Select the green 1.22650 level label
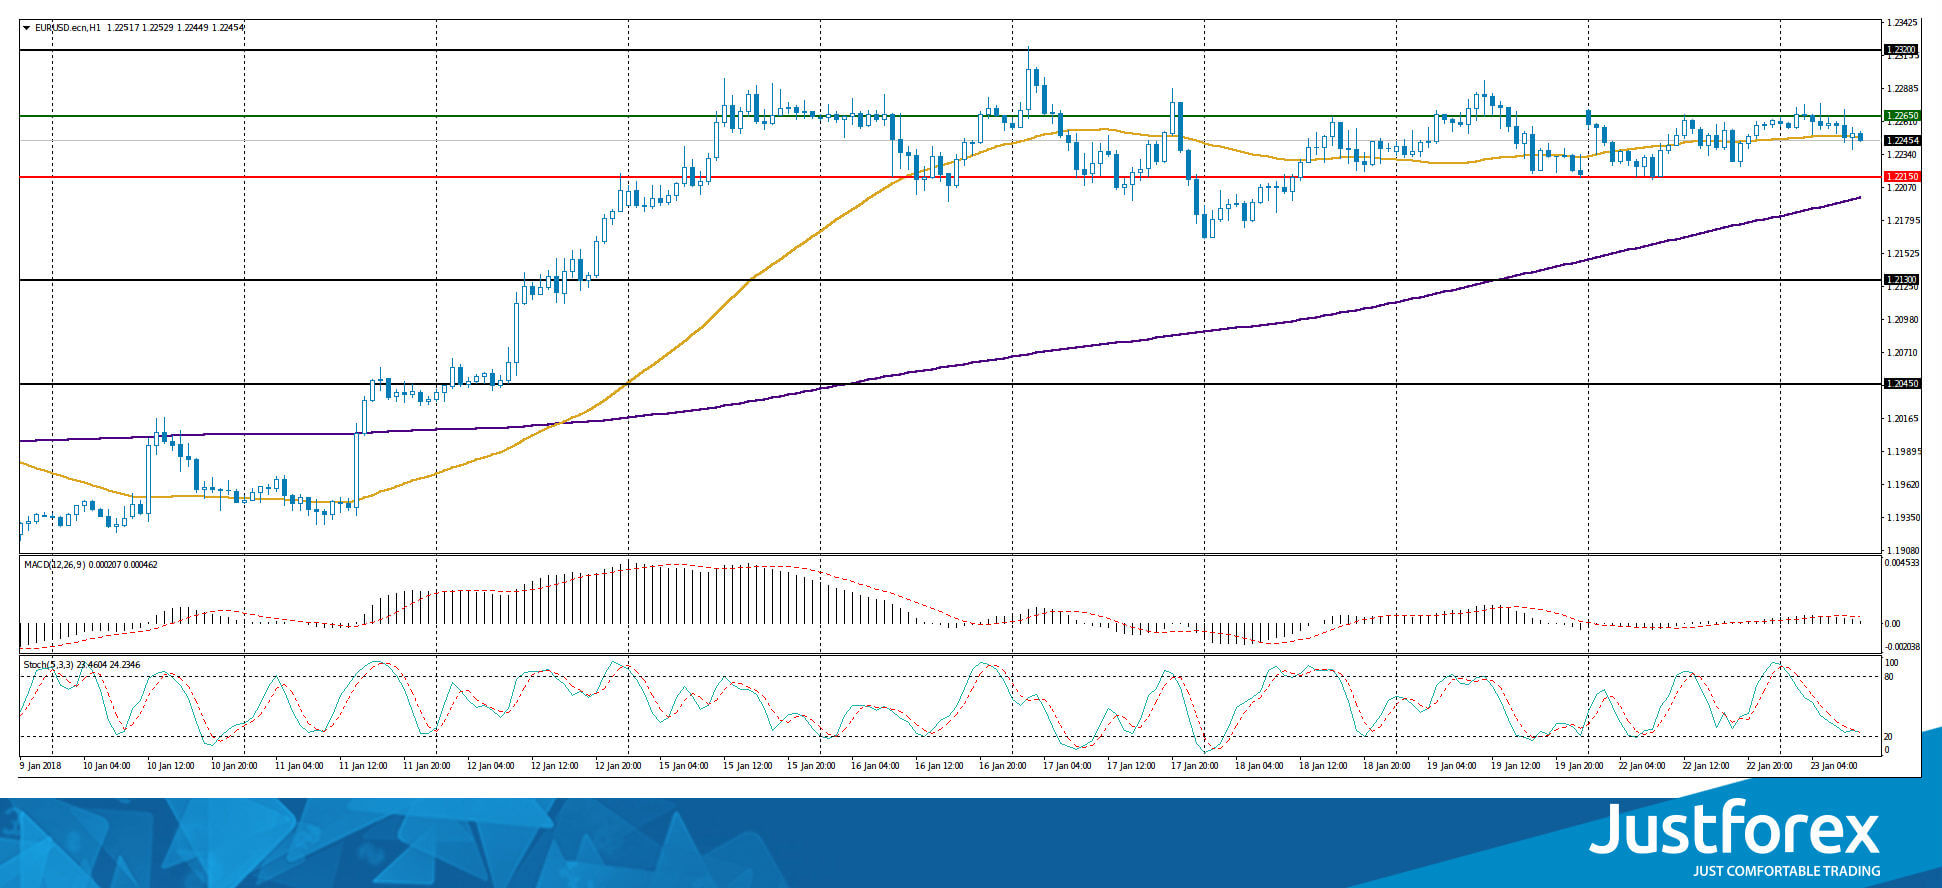Viewport: 1942px width, 888px height. coord(1901,116)
